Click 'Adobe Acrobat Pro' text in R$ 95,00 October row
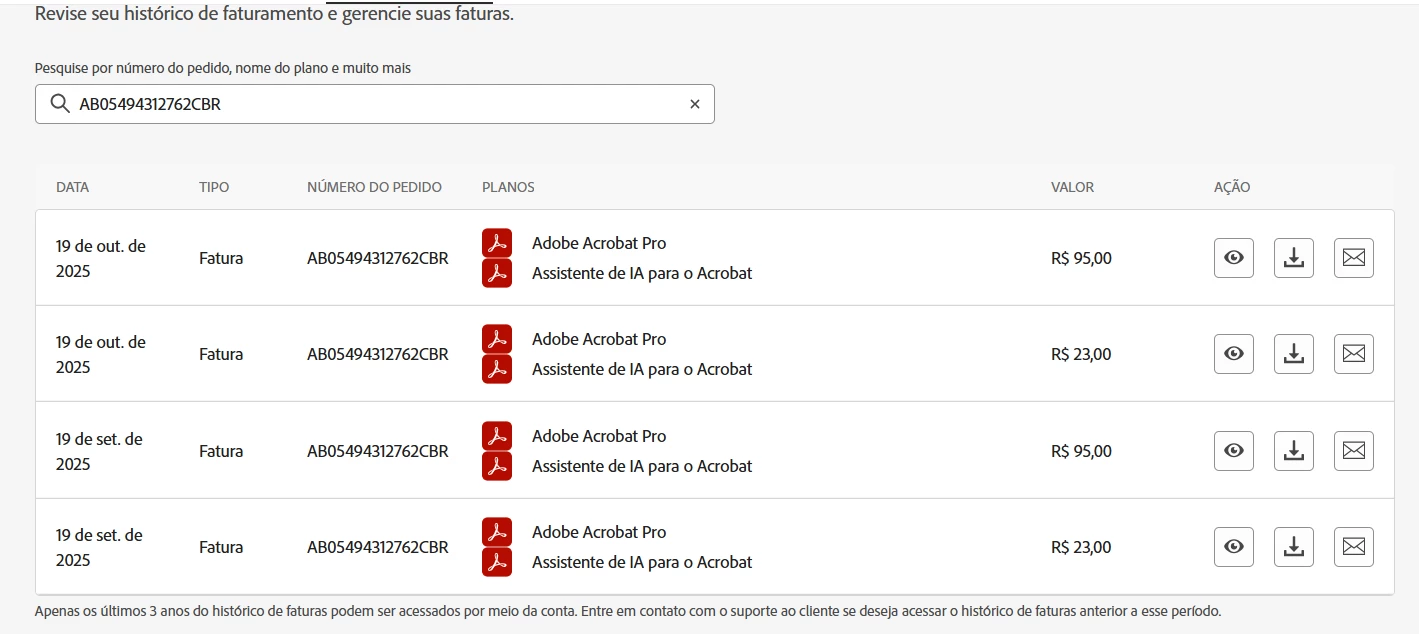Screen dimensions: 1419x634 (x=599, y=243)
